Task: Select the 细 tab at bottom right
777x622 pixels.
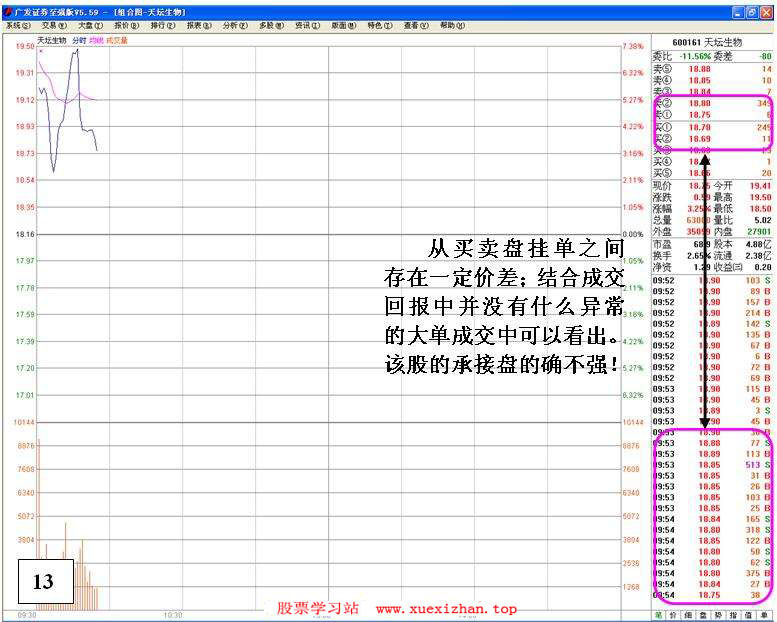Action: 688,616
